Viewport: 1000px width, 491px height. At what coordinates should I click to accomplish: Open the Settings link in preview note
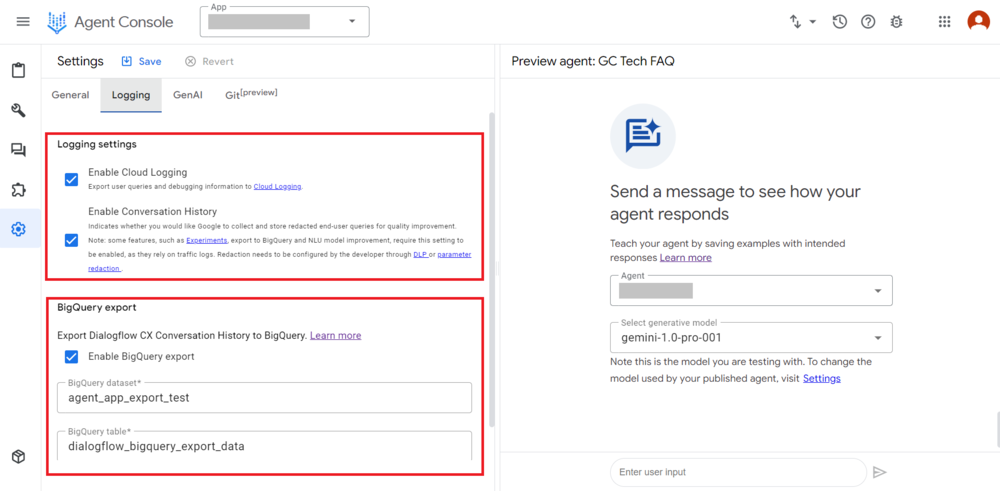point(821,378)
